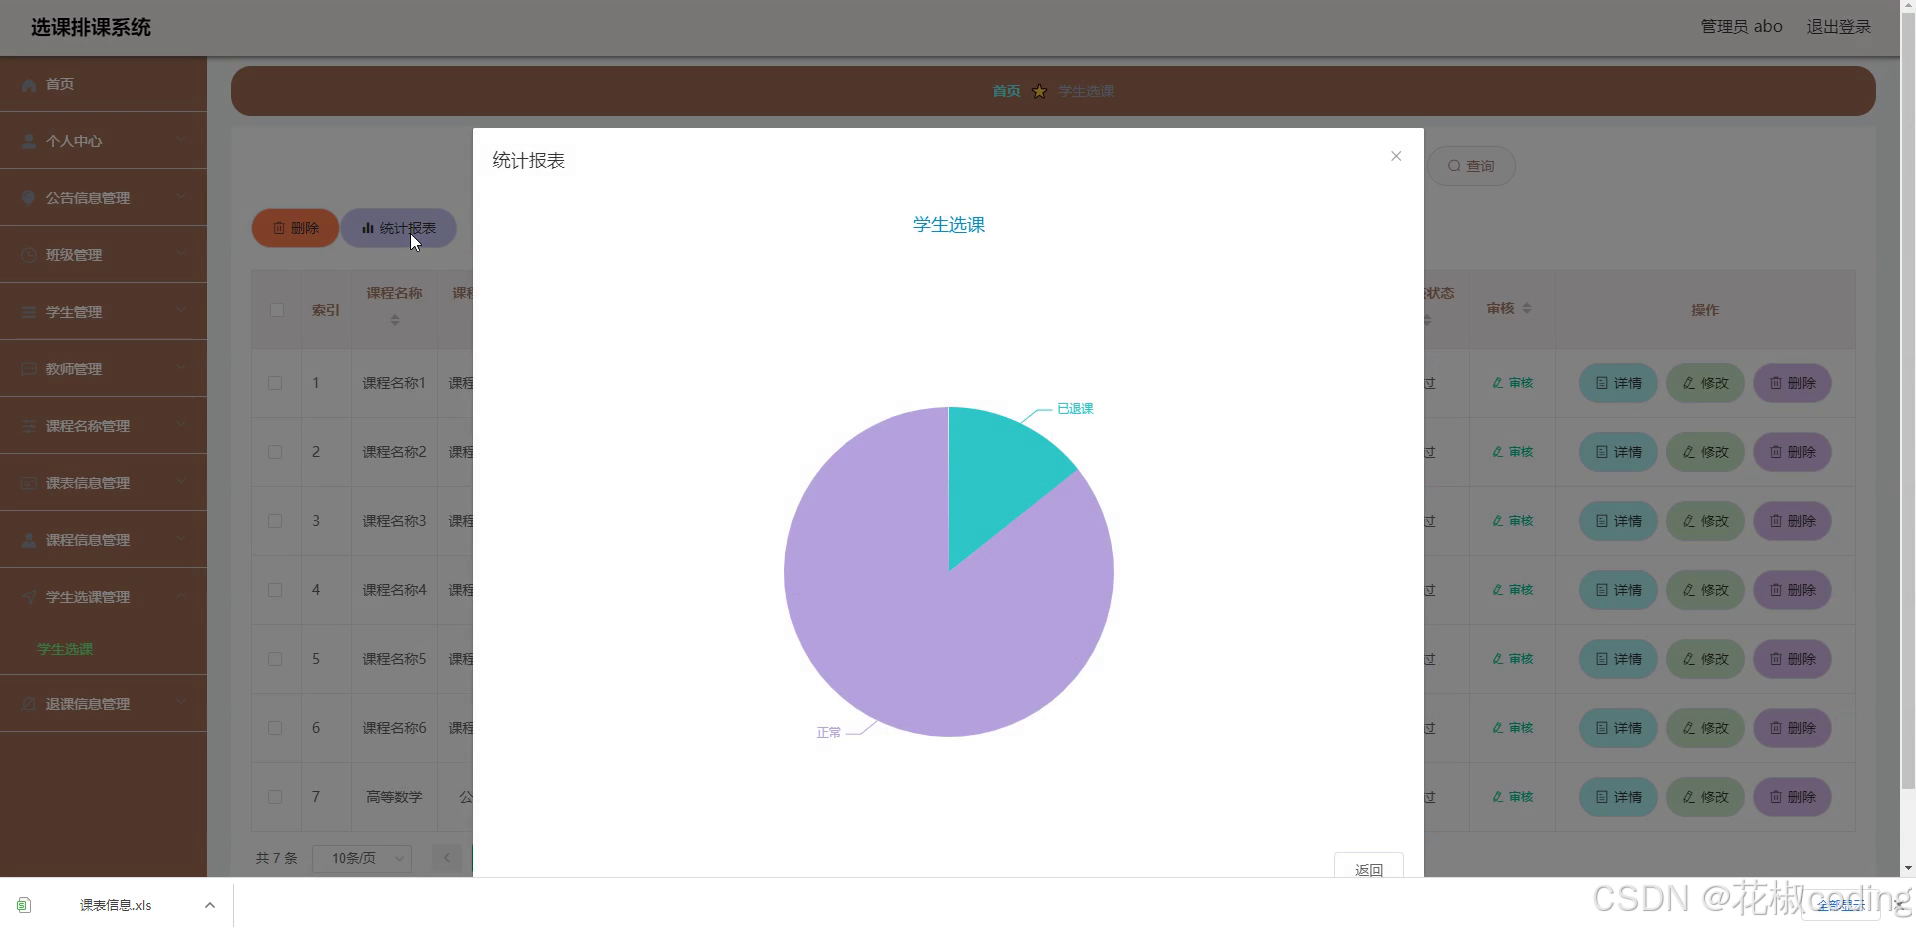Check the checkbox for 高等数学 row

click(x=276, y=797)
